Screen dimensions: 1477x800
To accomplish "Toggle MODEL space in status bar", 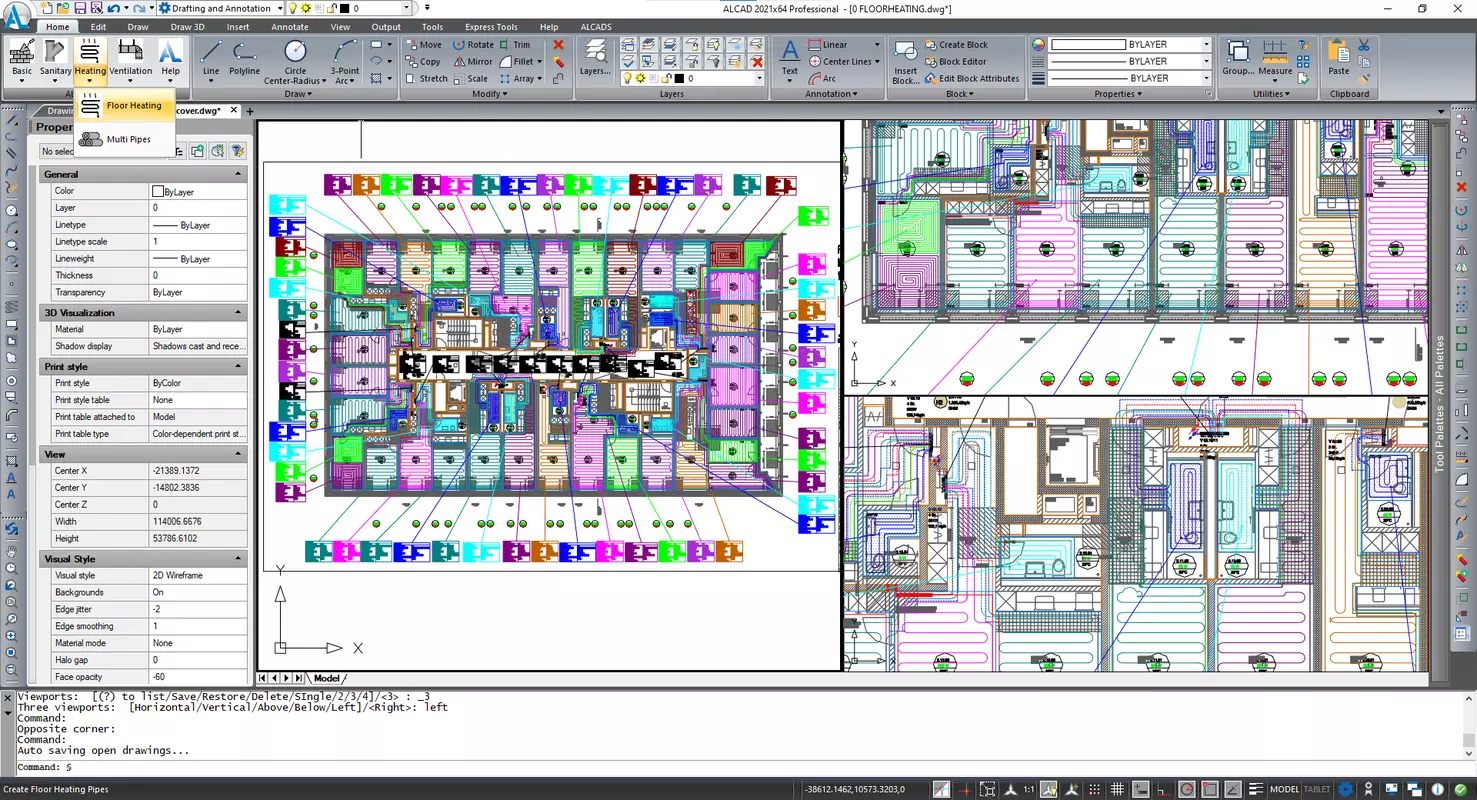I will [1284, 789].
